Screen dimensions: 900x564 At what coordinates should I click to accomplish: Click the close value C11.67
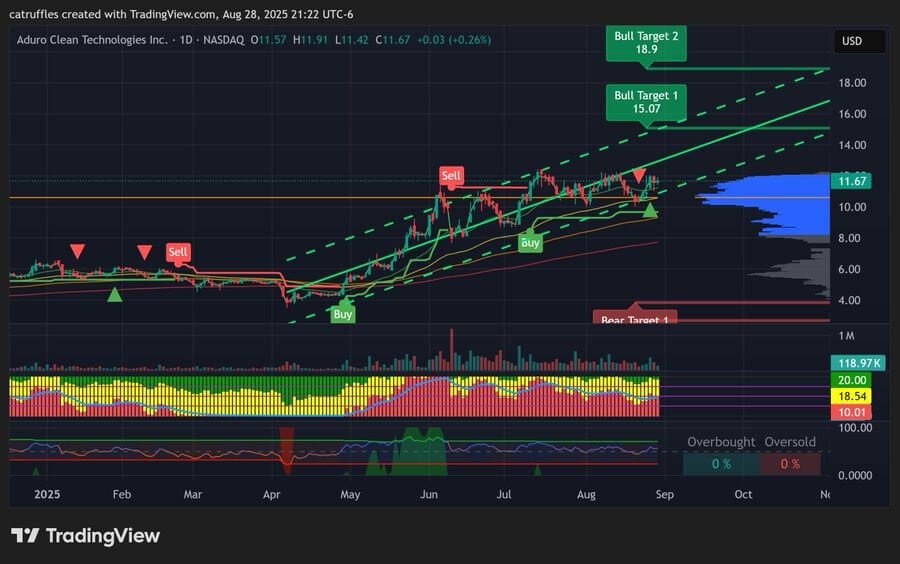click(x=393, y=40)
